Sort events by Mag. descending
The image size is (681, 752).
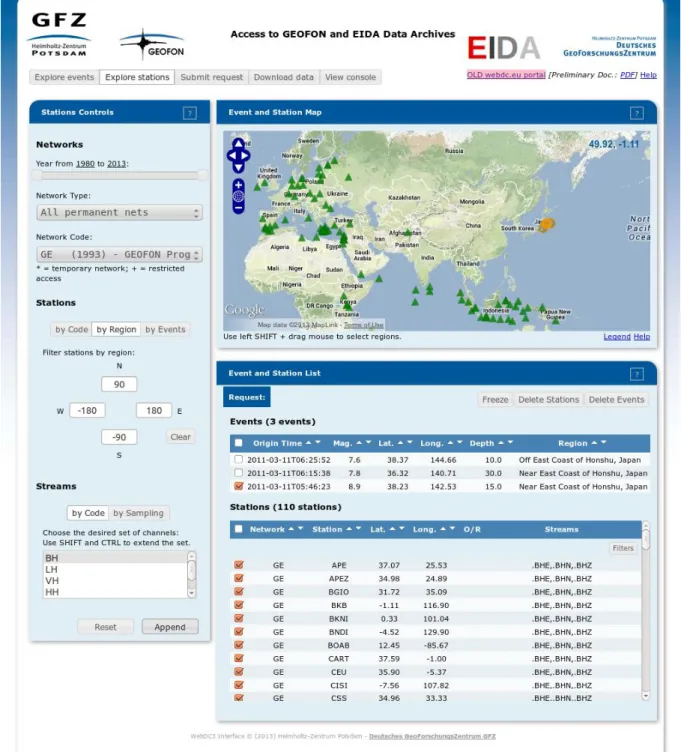tap(368, 443)
